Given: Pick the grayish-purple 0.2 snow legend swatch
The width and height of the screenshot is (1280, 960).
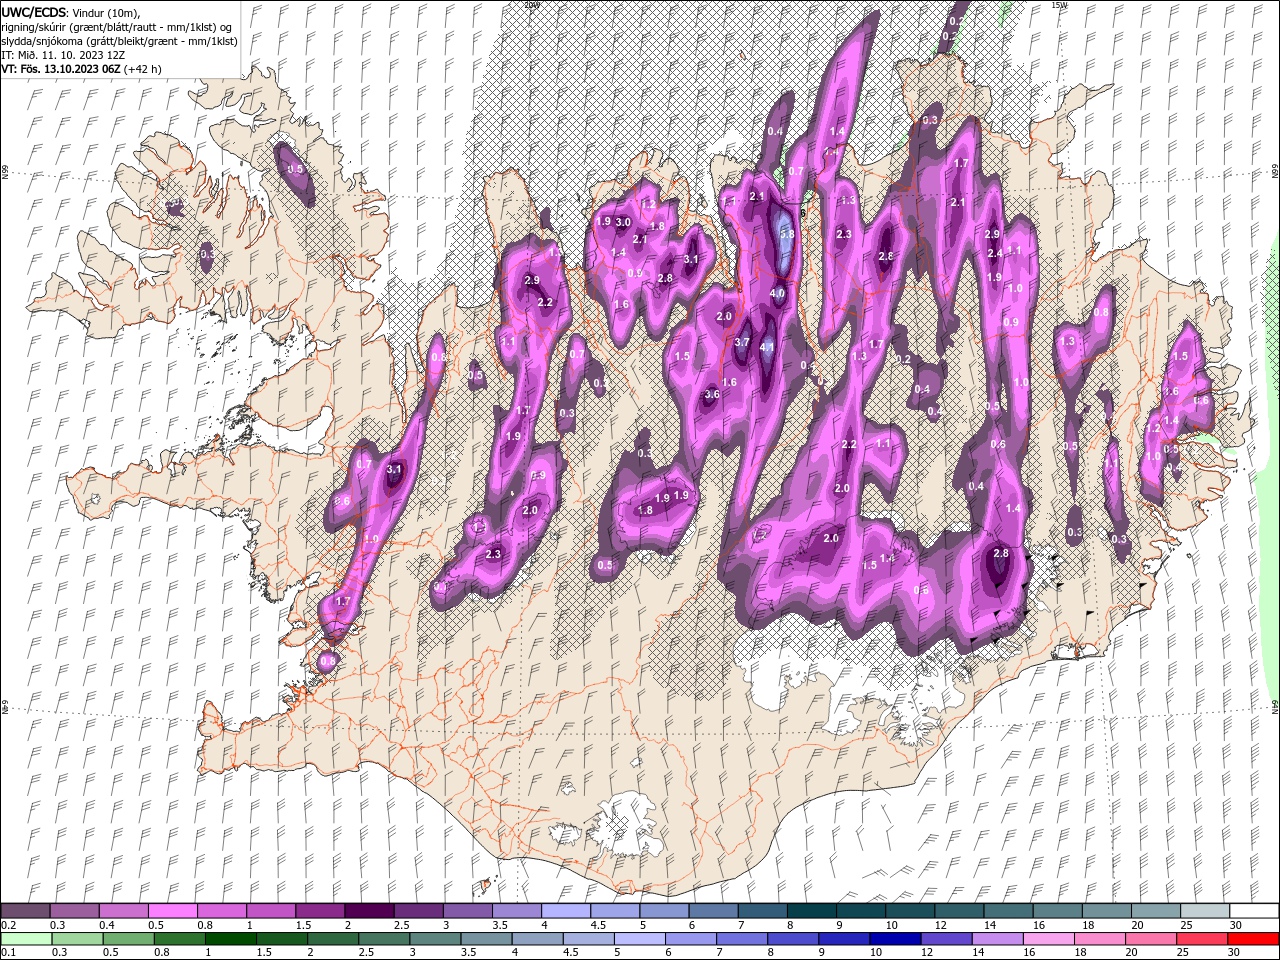Looking at the screenshot, I should pyautogui.click(x=25, y=911).
